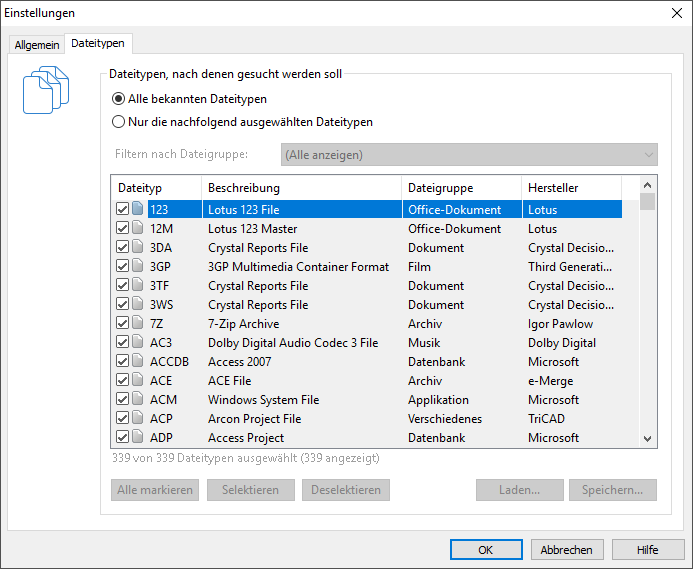The width and height of the screenshot is (693, 569).
Task: Select the Dateitypen tab
Action: tap(97, 44)
